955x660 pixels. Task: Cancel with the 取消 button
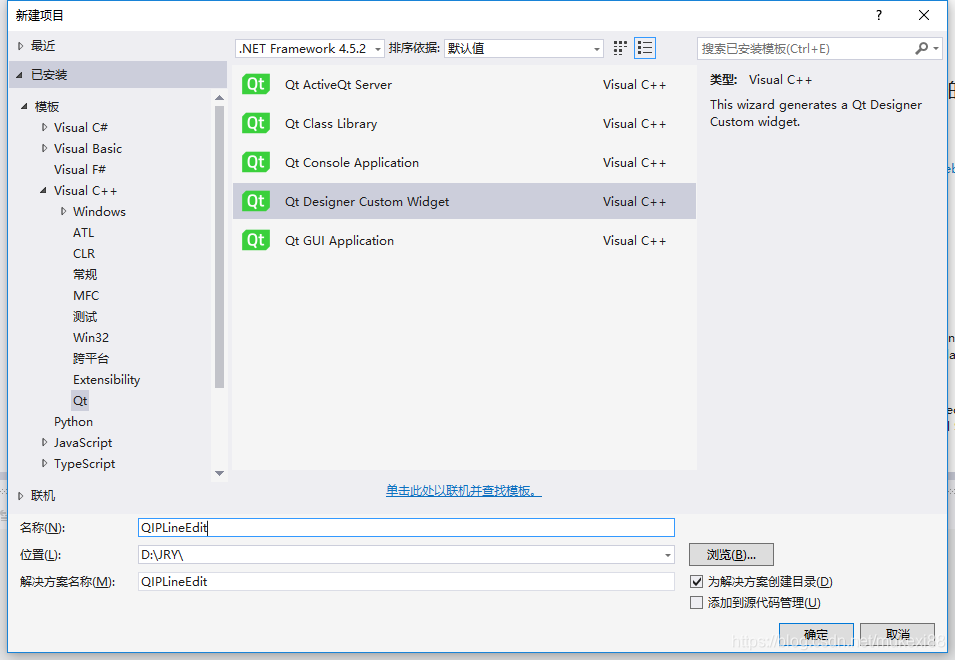[897, 634]
